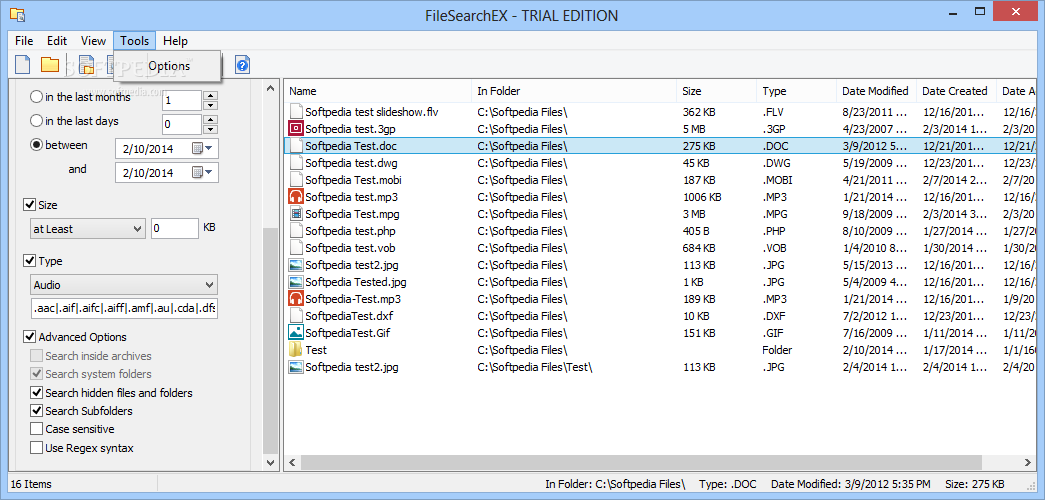Screen dimensions: 1045x500
Task: Click the yellow Open Folder toolbar icon
Action: [x=50, y=65]
